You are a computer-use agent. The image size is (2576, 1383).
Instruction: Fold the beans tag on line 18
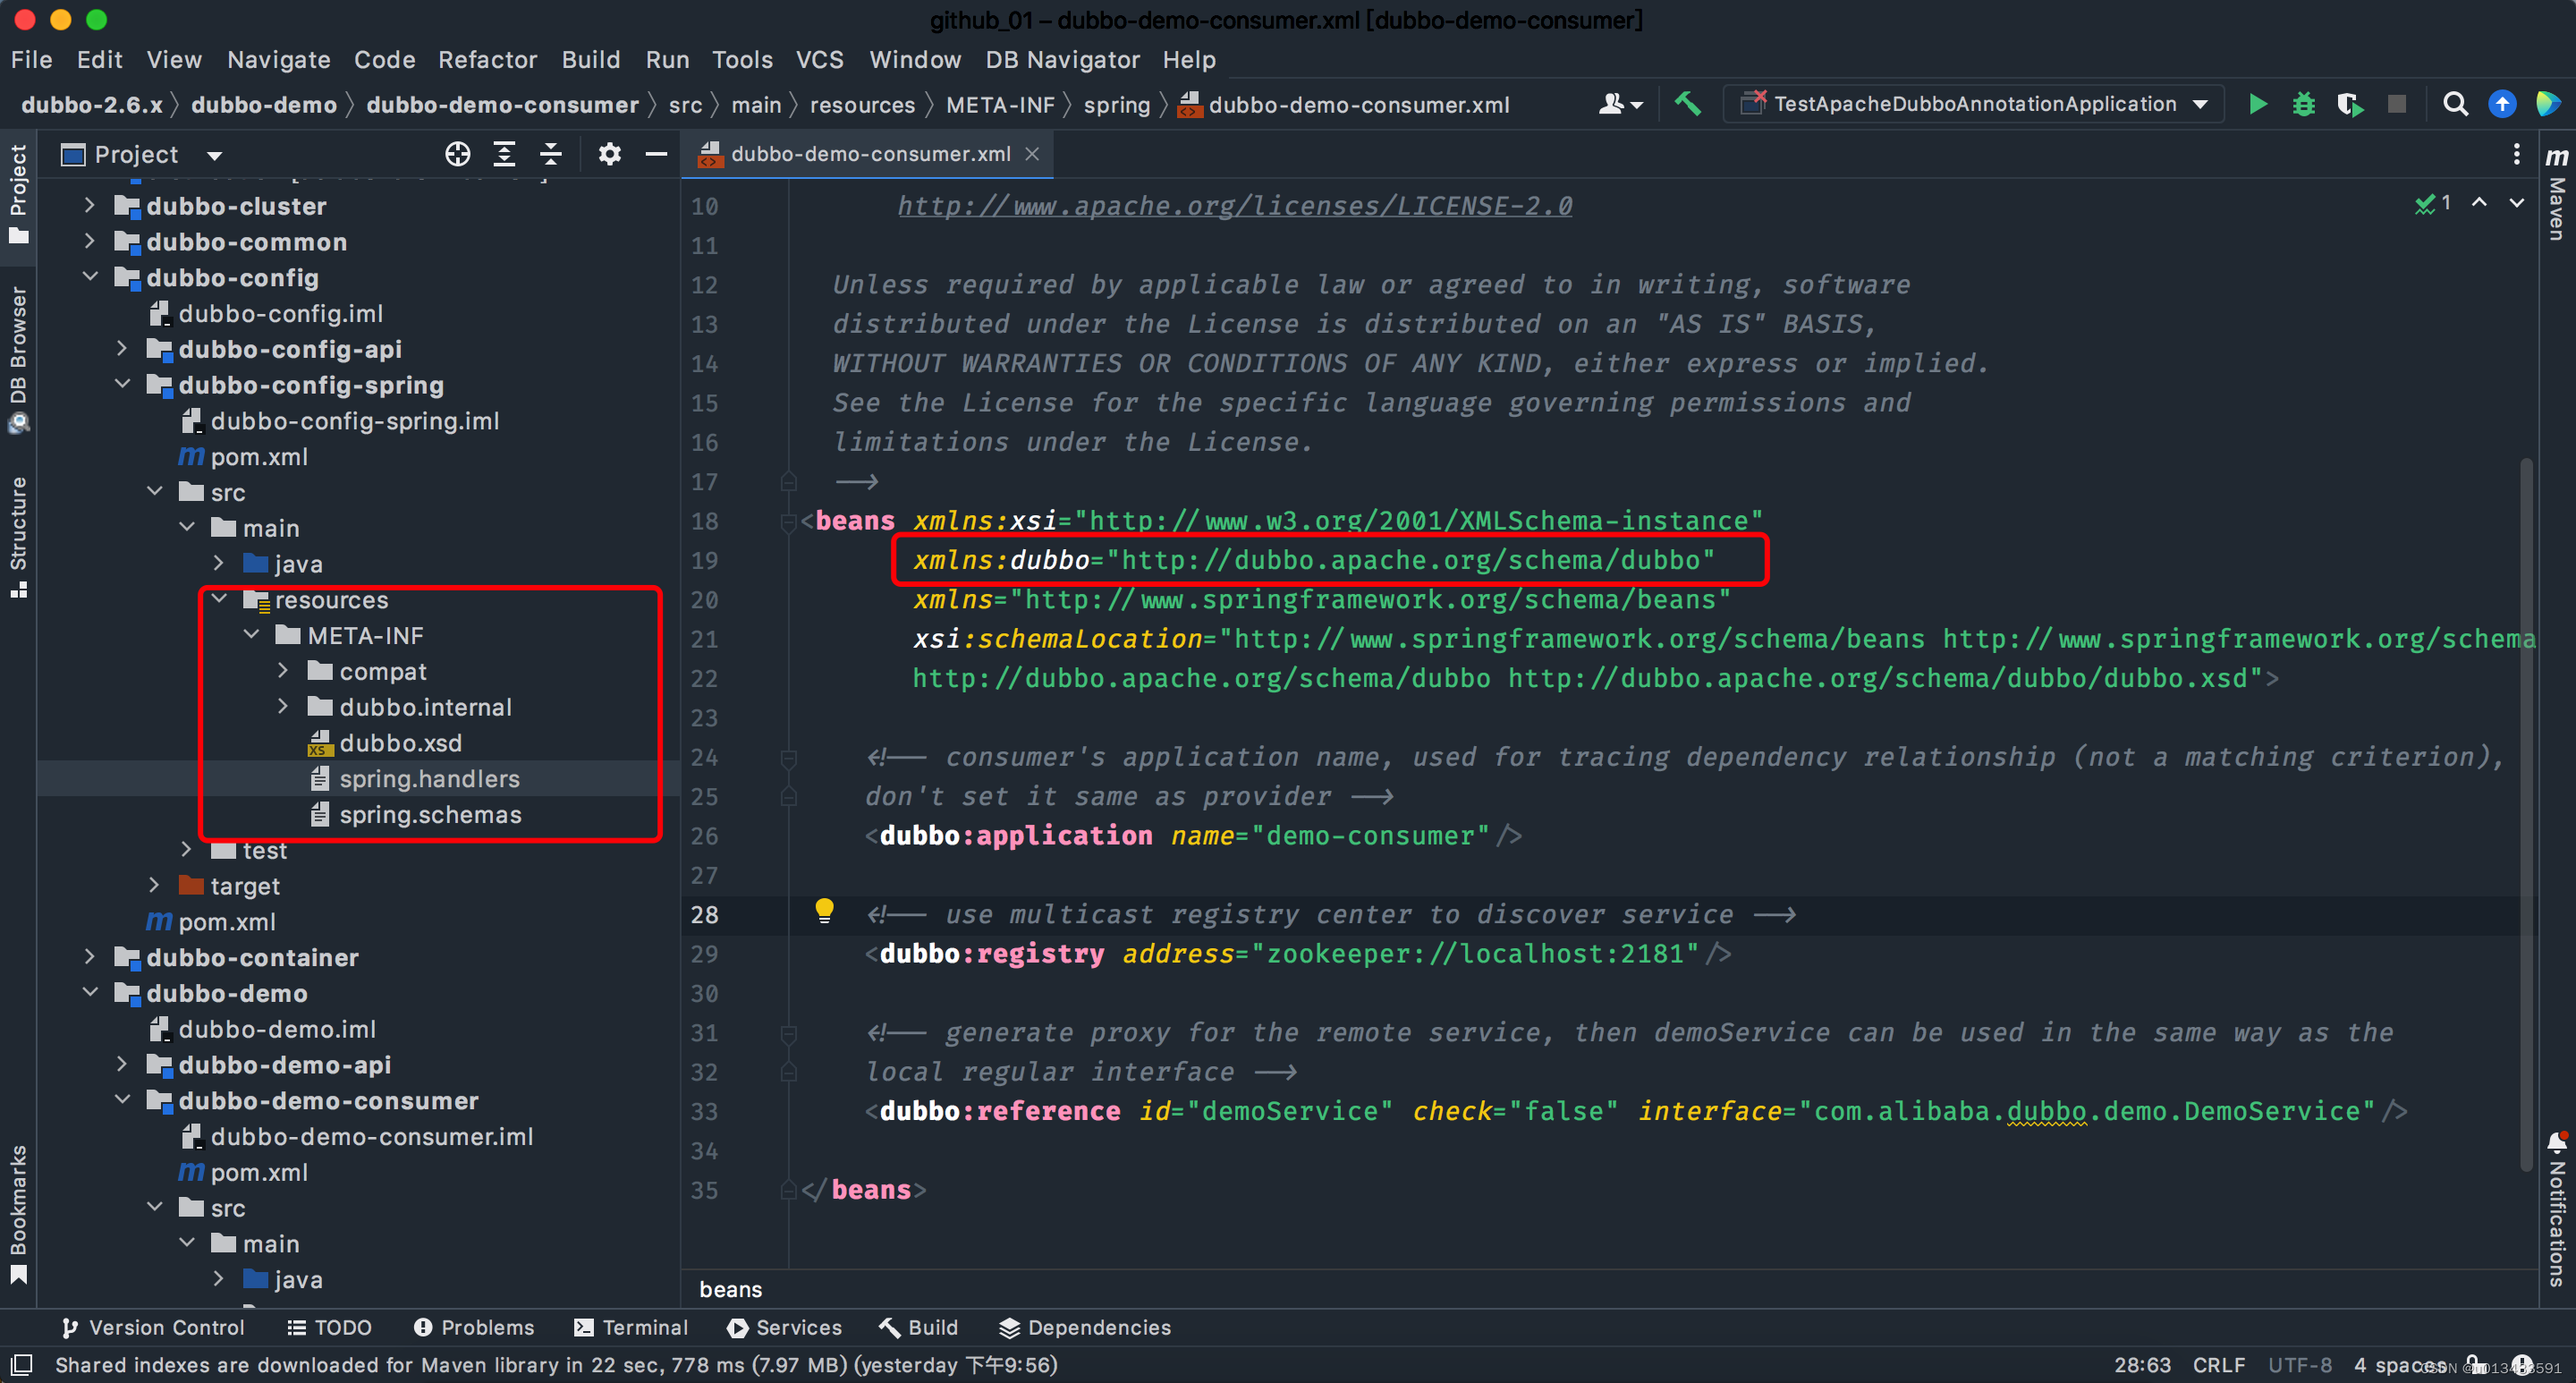click(x=788, y=521)
